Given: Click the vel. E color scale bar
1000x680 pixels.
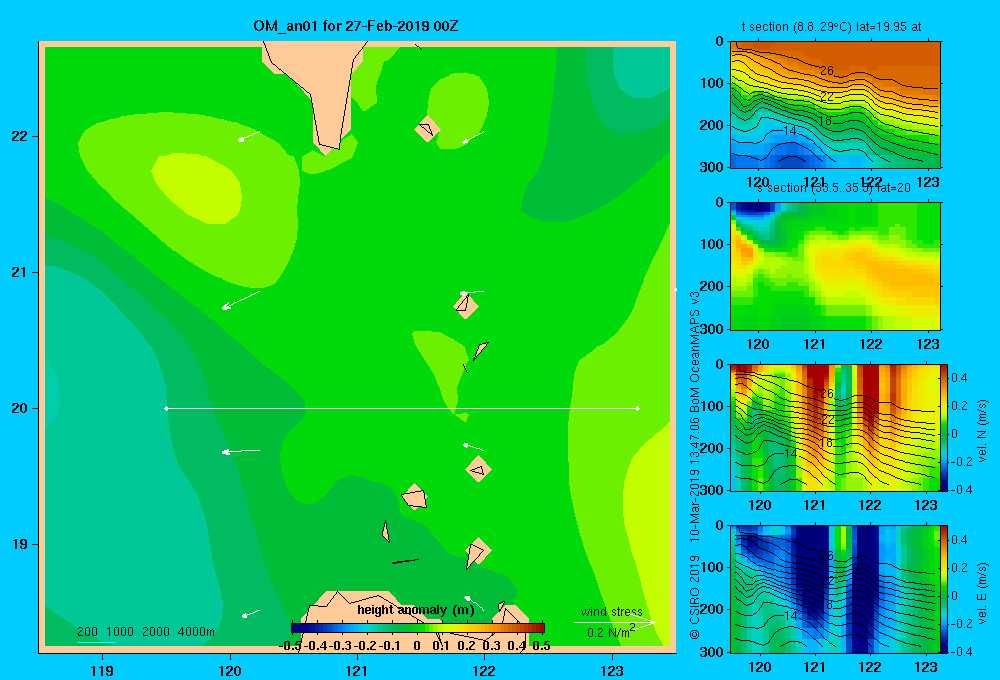Looking at the screenshot, I should (945, 589).
